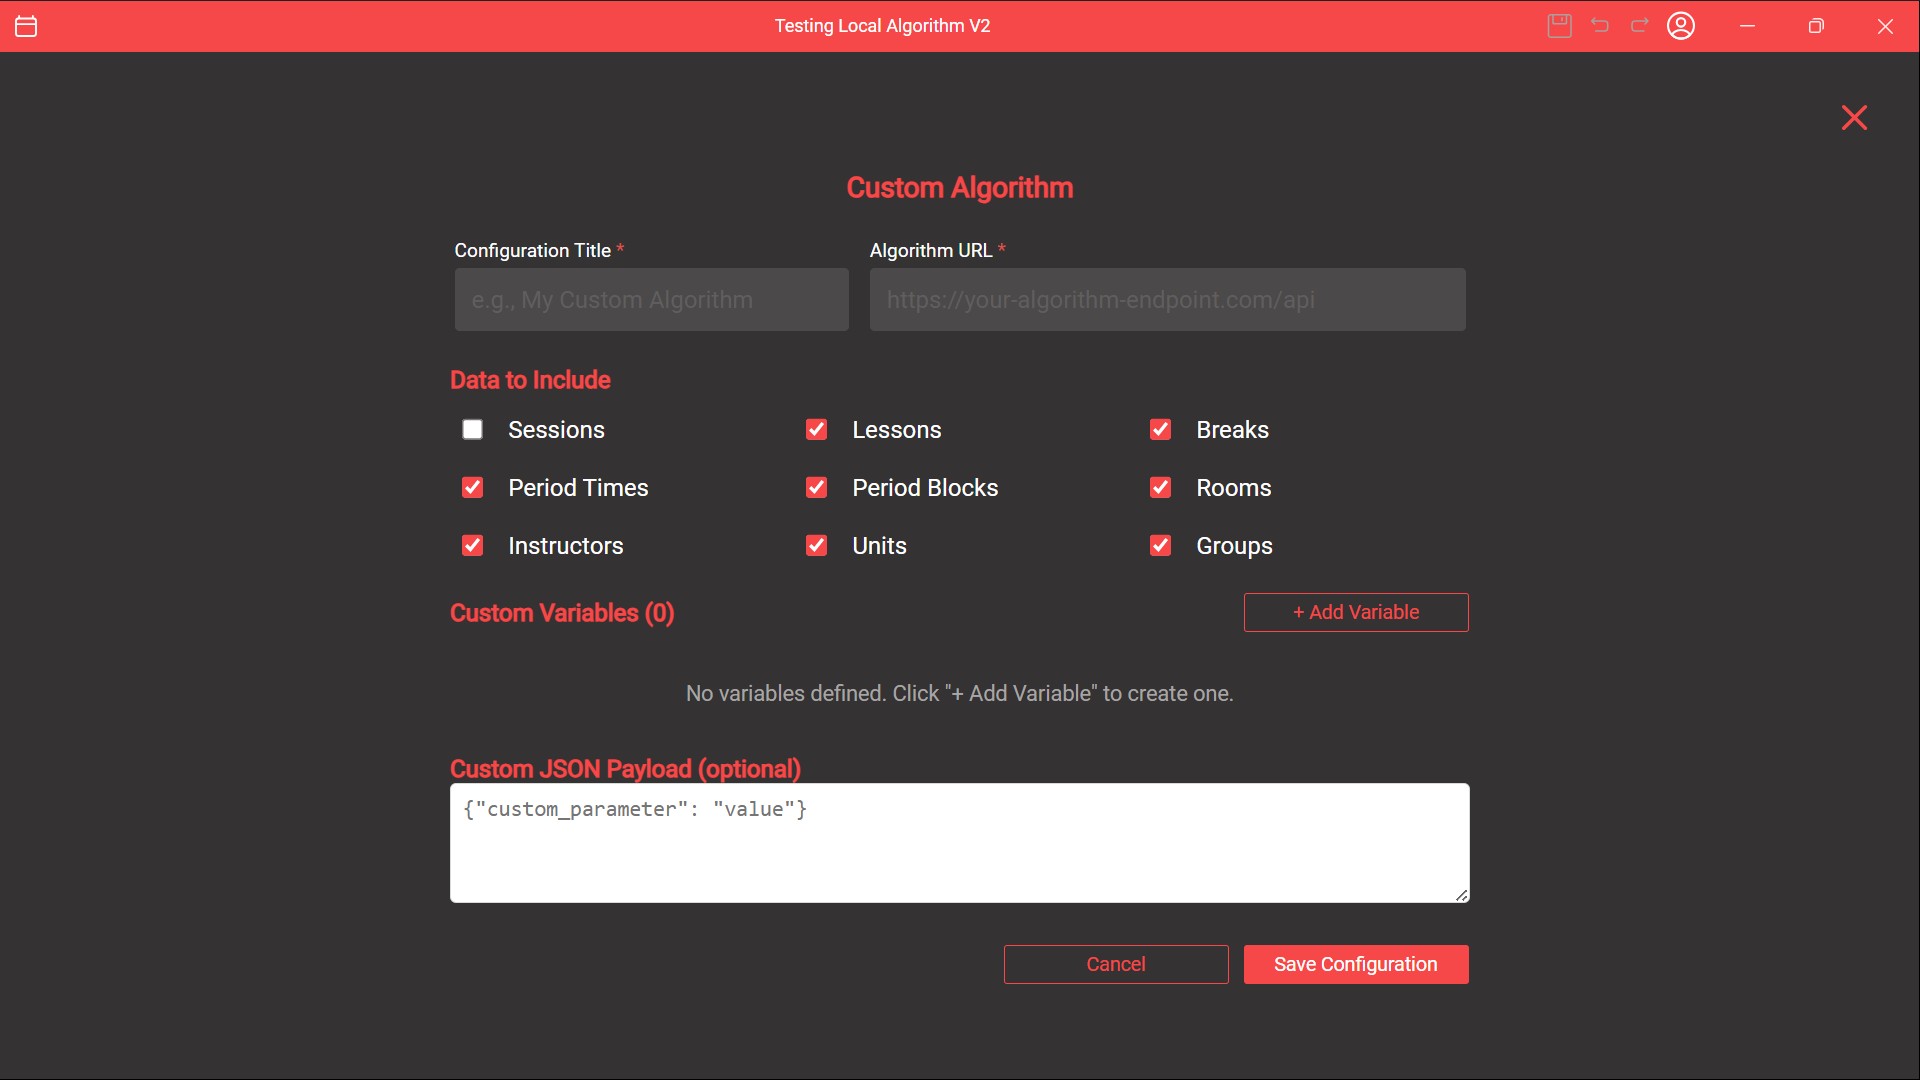
Task: Enable the Sessions checkbox
Action: pyautogui.click(x=473, y=430)
